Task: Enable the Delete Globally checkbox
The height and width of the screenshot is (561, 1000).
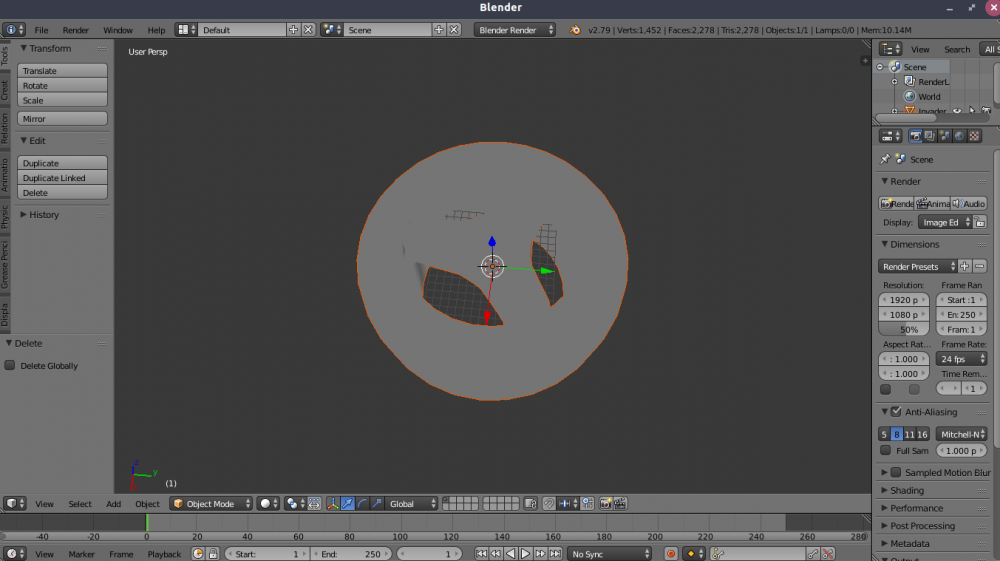Action: 10,366
